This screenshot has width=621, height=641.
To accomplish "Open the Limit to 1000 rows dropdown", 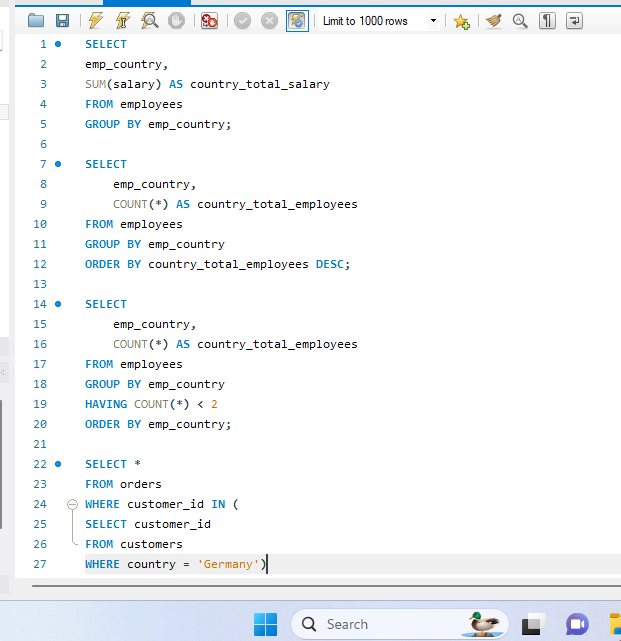I will tap(433, 20).
